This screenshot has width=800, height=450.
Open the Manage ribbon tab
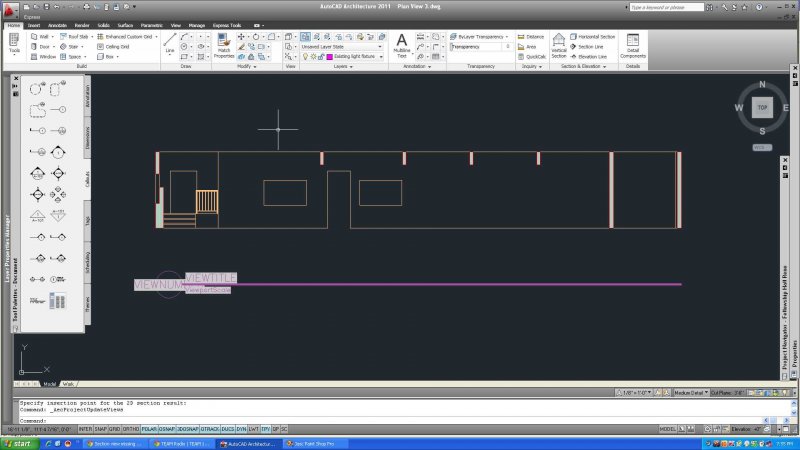click(196, 25)
